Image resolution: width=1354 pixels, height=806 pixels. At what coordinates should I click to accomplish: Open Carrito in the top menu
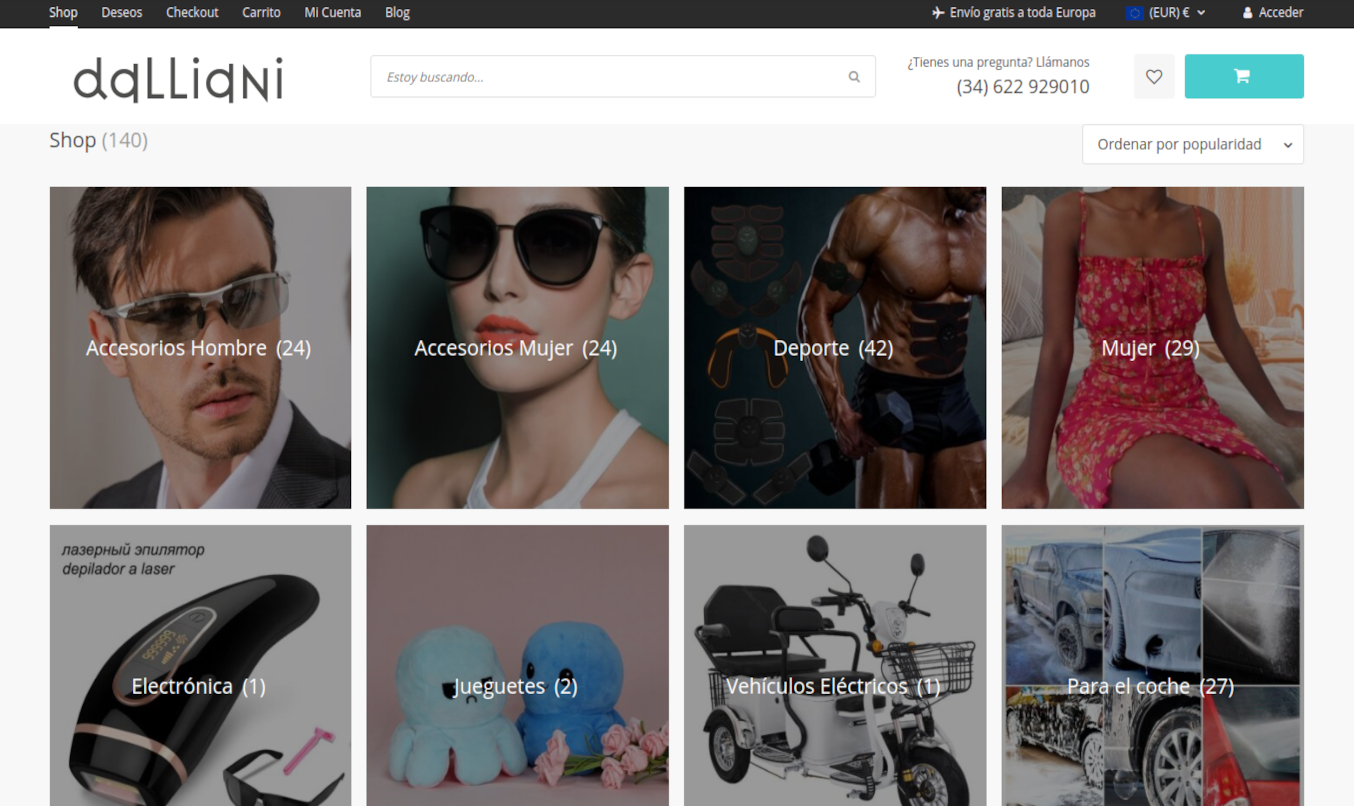[x=261, y=13]
